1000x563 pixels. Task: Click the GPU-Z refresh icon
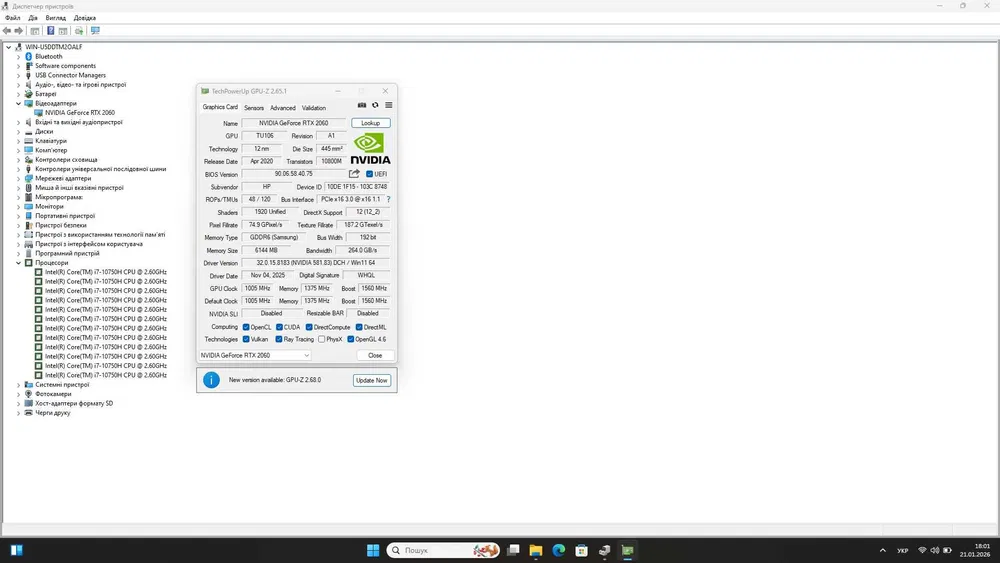coord(375,105)
